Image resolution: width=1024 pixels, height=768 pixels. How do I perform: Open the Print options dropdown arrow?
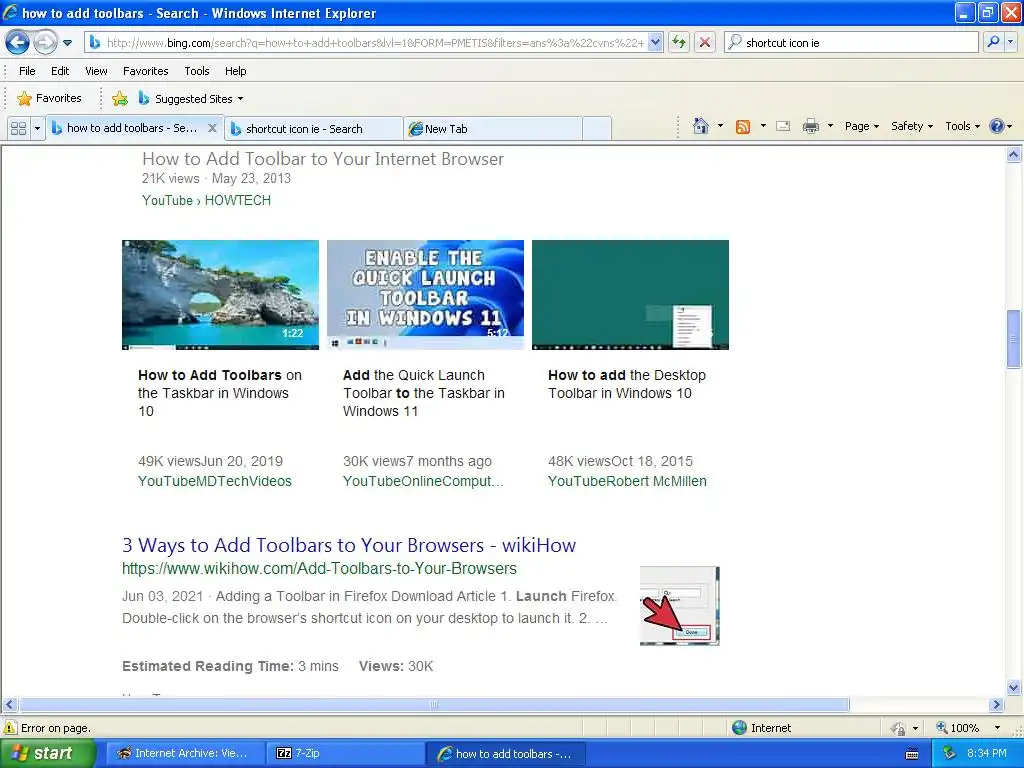[830, 126]
